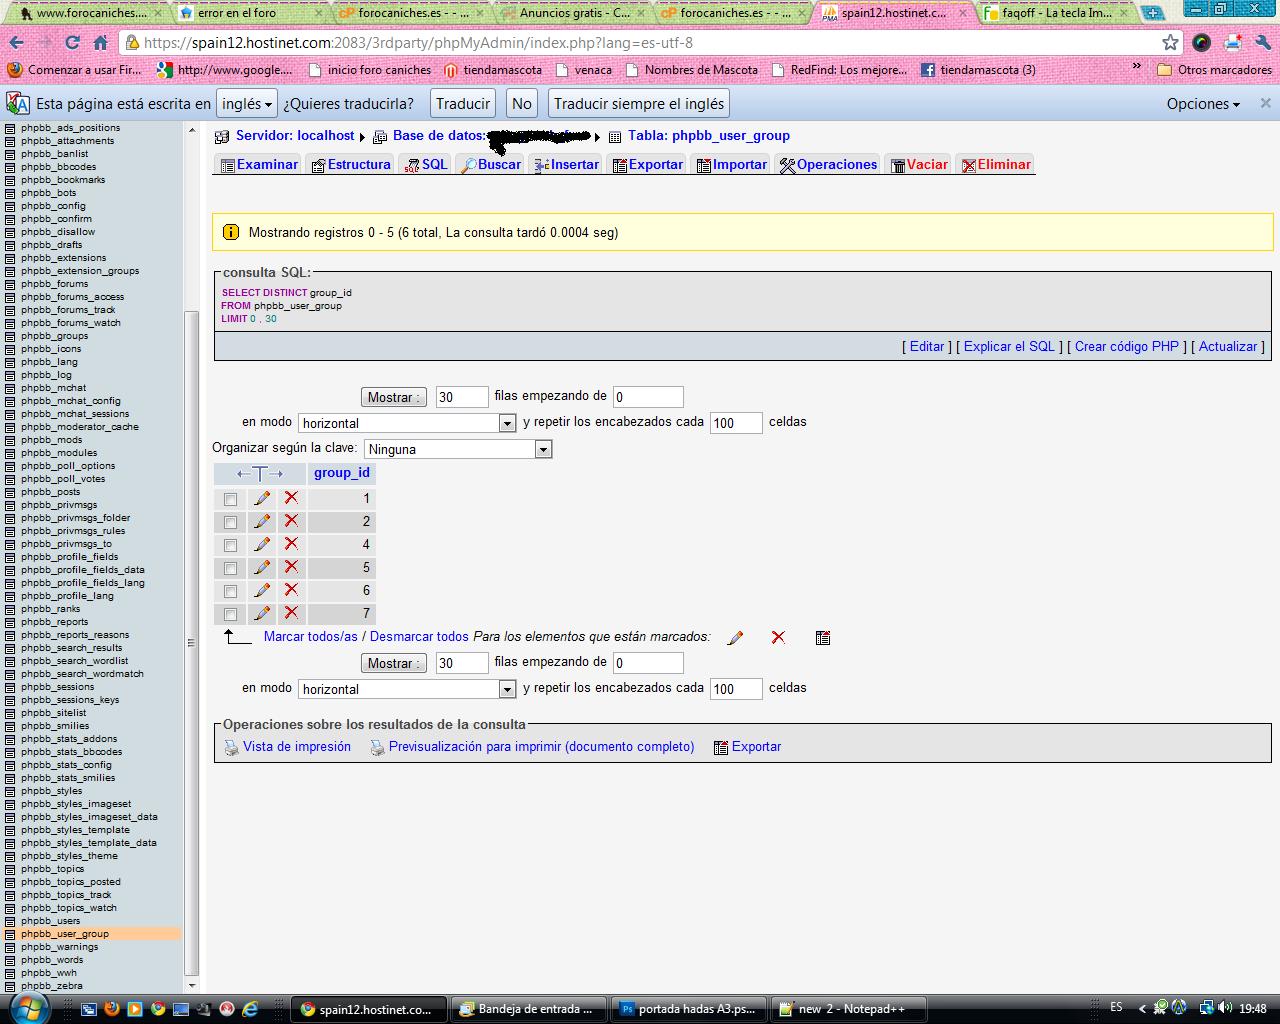Viewport: 1280px width, 1024px height.
Task: Tick the checkbox for group_id 7 row
Action: pyautogui.click(x=230, y=614)
